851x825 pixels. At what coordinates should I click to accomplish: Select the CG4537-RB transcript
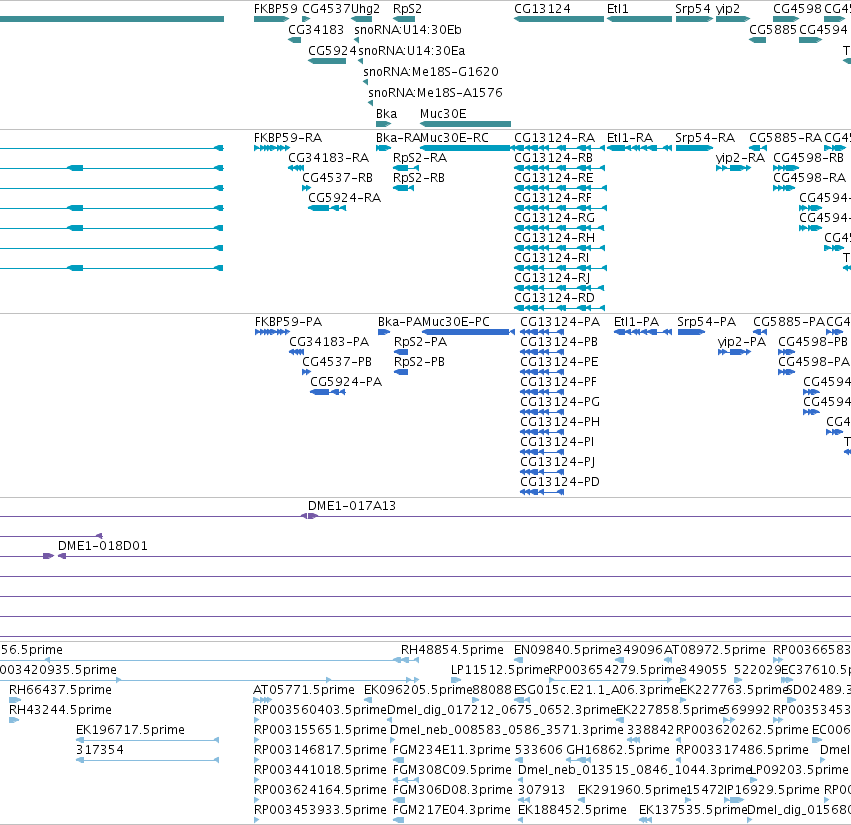click(338, 178)
